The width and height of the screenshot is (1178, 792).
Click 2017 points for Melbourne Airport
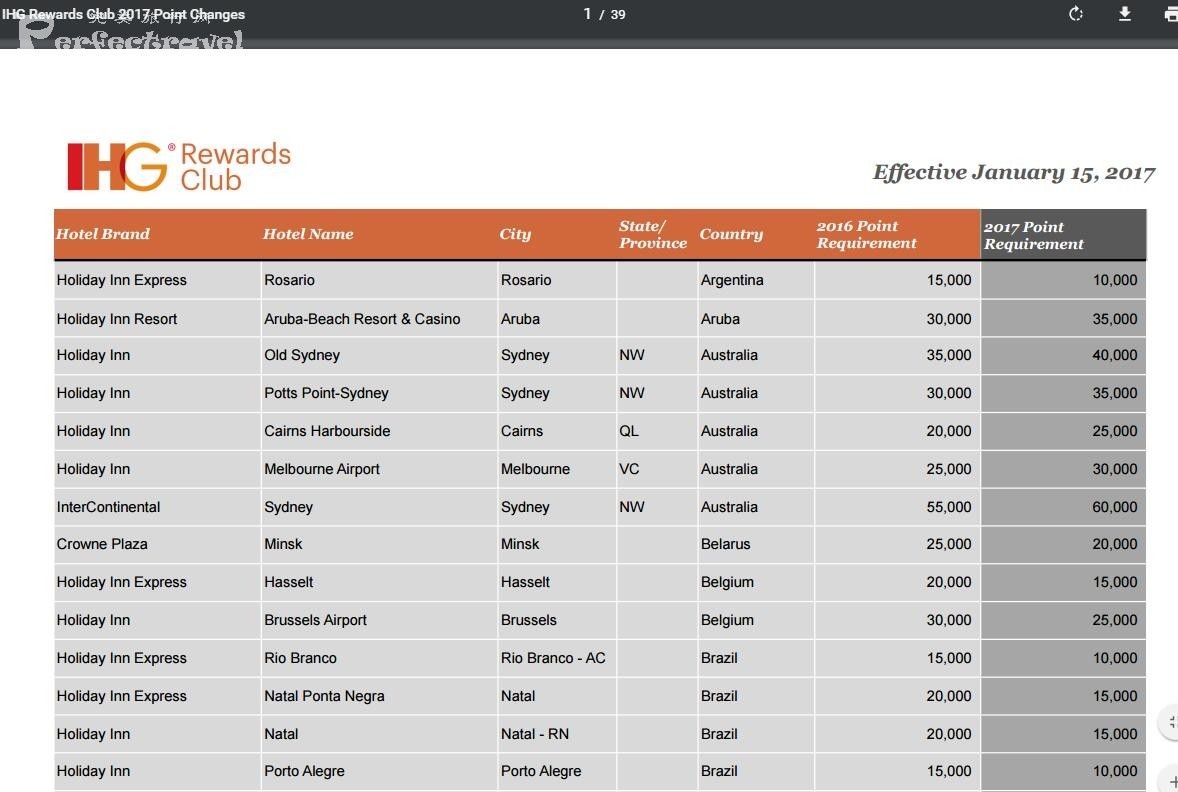(x=1115, y=469)
